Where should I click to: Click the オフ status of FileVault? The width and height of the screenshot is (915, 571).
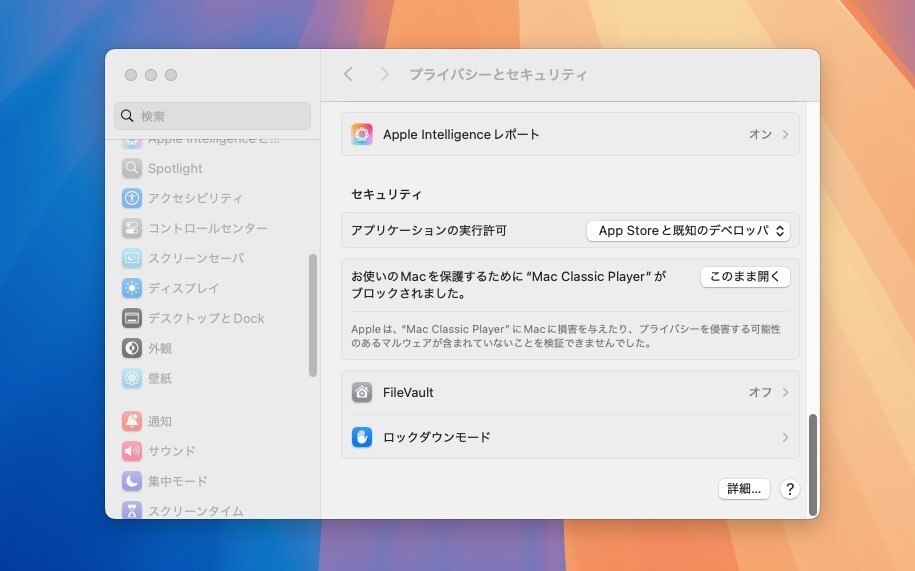click(x=760, y=393)
